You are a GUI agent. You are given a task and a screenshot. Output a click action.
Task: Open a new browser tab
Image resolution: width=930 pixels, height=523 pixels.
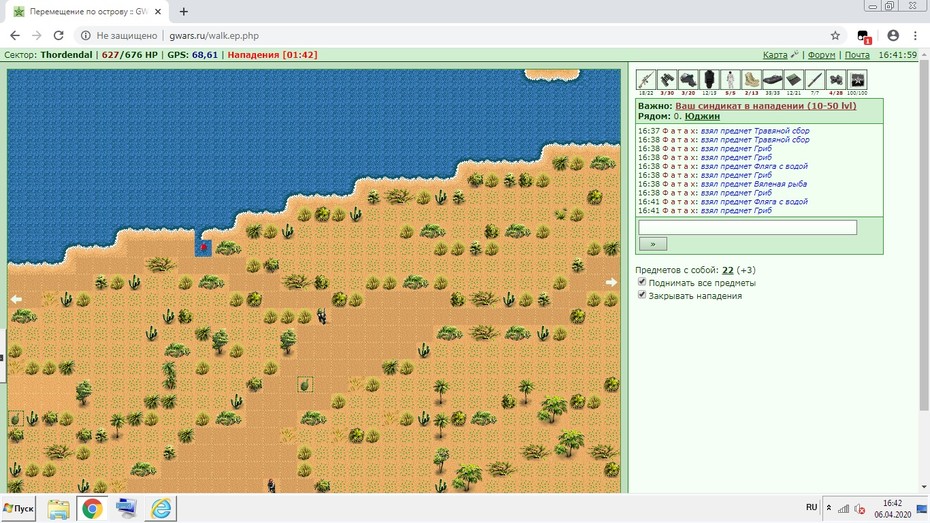point(184,11)
